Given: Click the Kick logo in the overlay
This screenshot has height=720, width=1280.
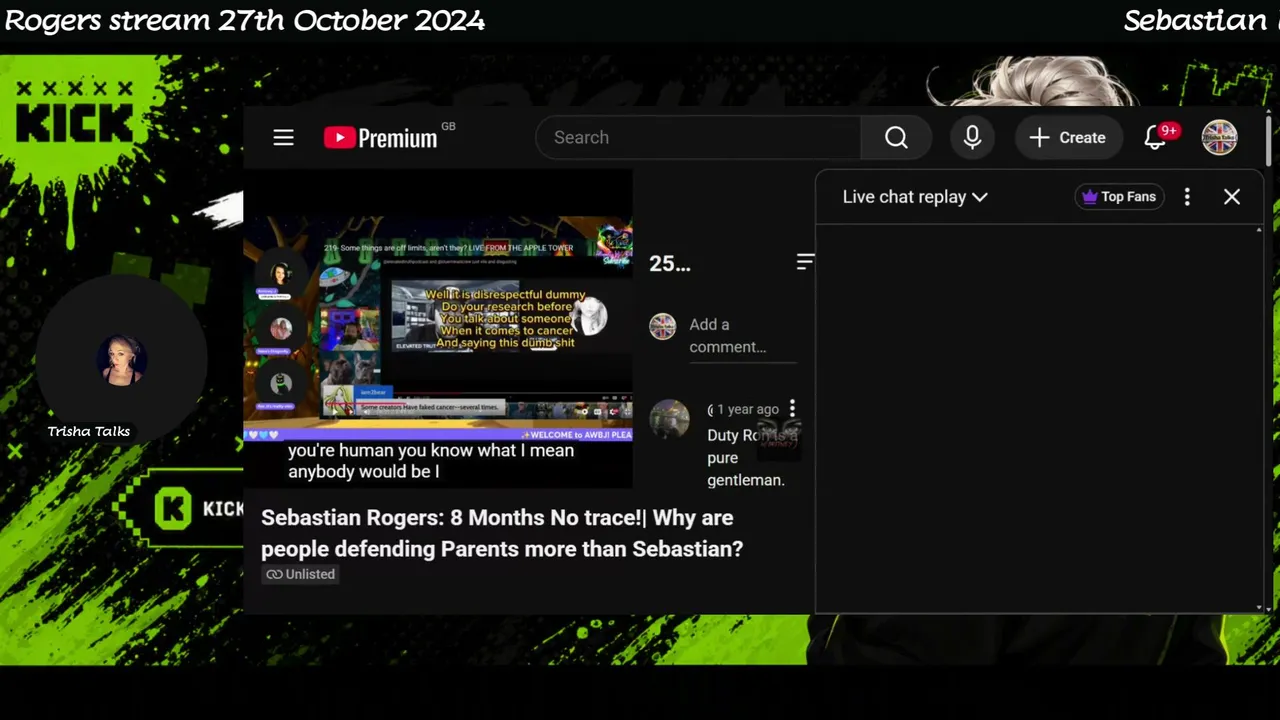Looking at the screenshot, I should (x=74, y=115).
